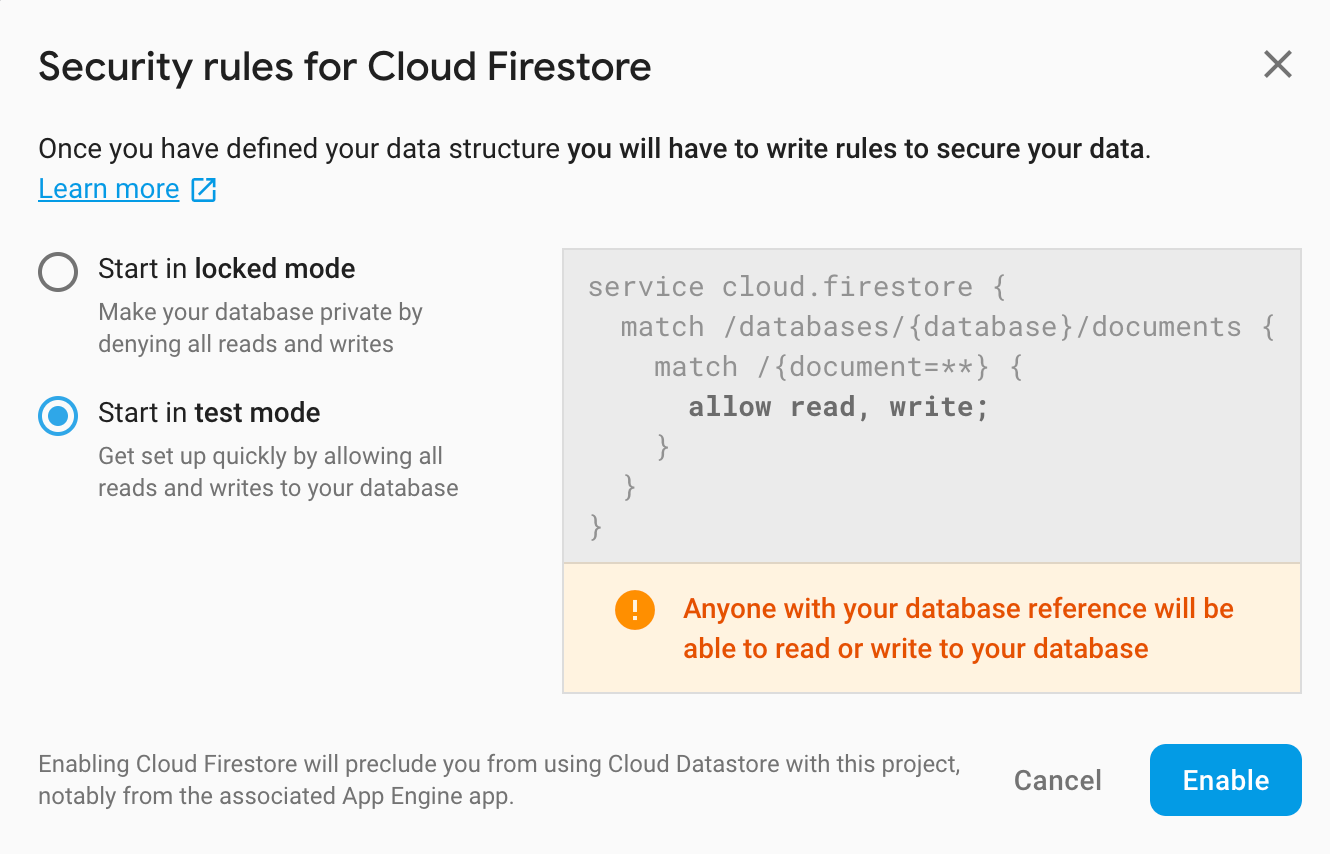Select the locked mode radio button

click(58, 271)
